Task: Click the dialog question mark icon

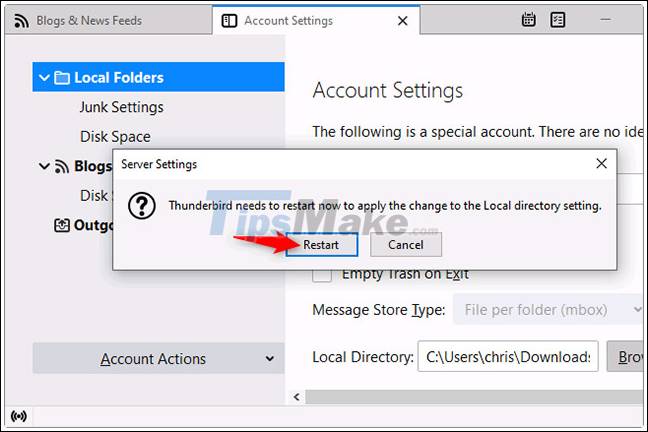Action: (142, 205)
